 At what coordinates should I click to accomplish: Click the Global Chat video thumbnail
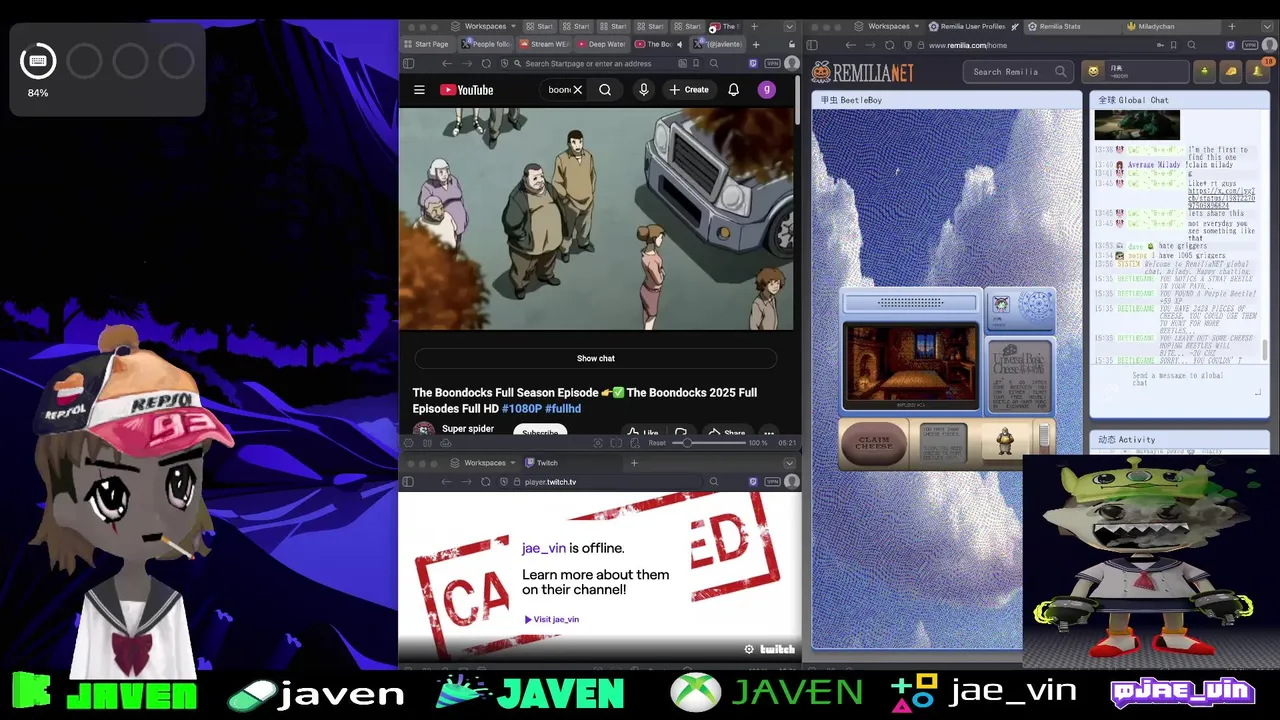click(1137, 124)
